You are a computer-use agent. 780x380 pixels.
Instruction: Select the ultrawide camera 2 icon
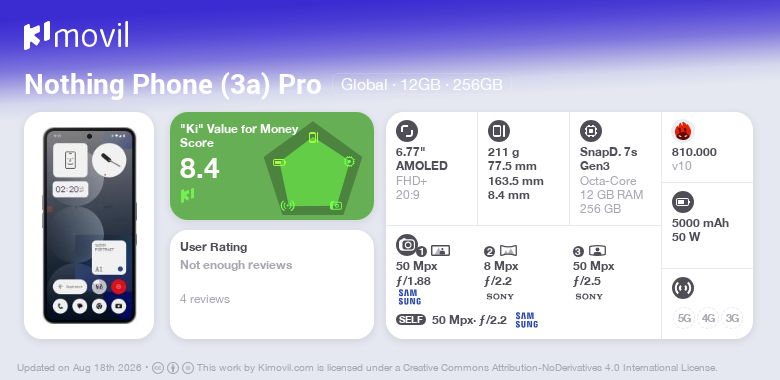click(508, 251)
